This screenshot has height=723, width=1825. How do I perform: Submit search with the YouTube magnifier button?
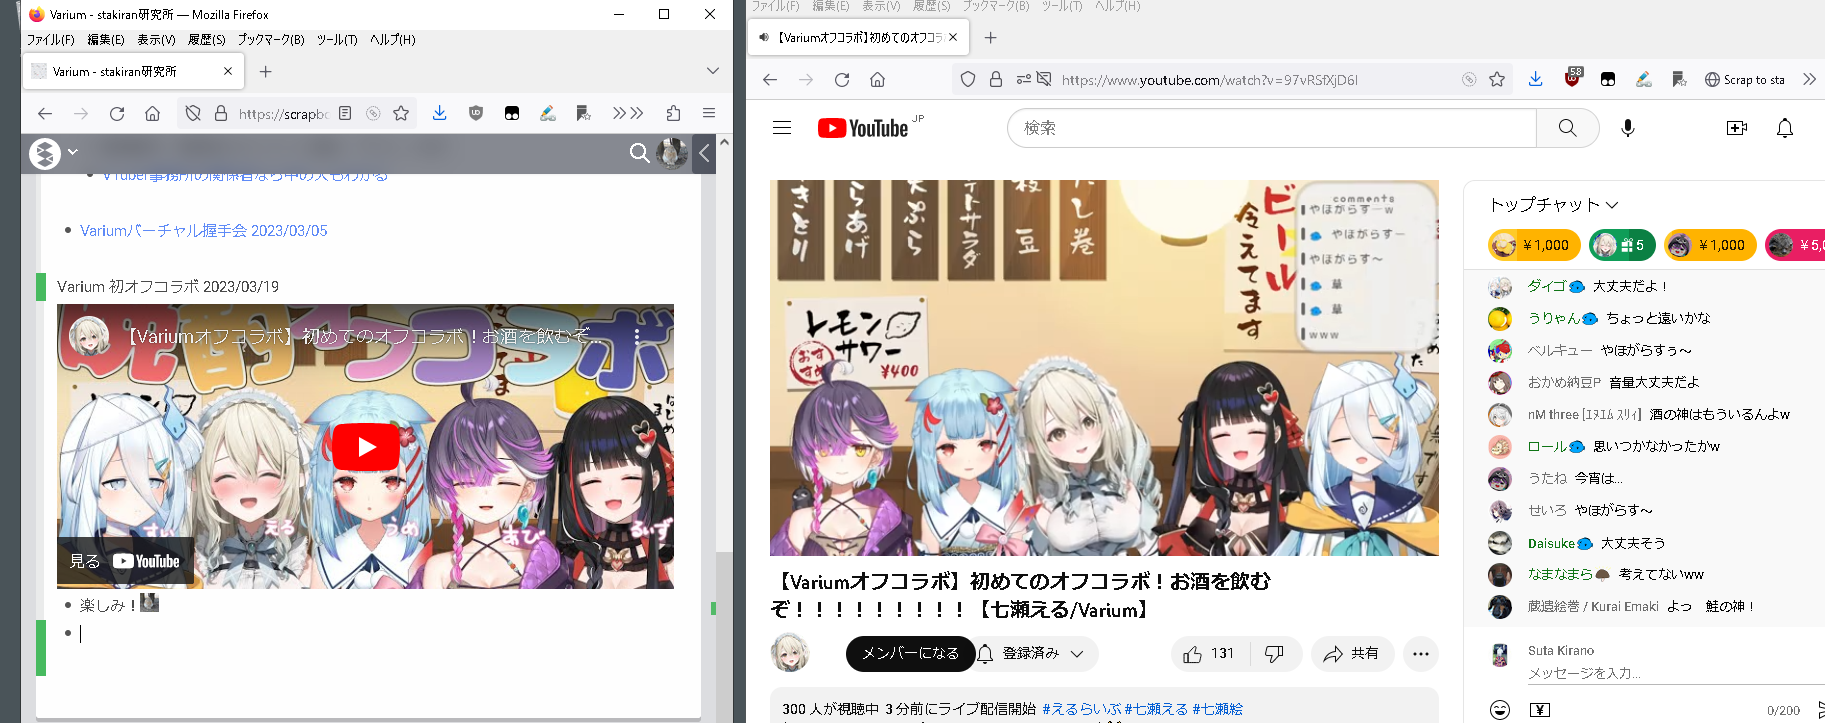[x=1568, y=128]
